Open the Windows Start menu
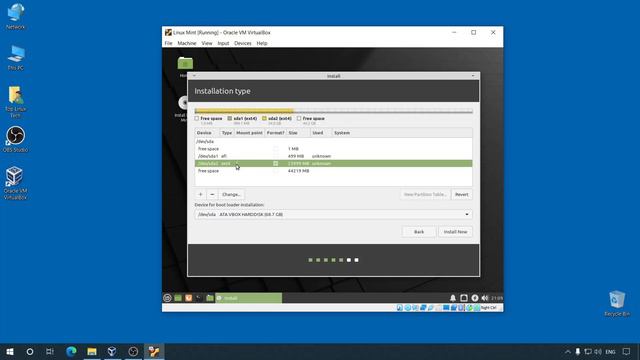The image size is (640, 360). [x=10, y=351]
